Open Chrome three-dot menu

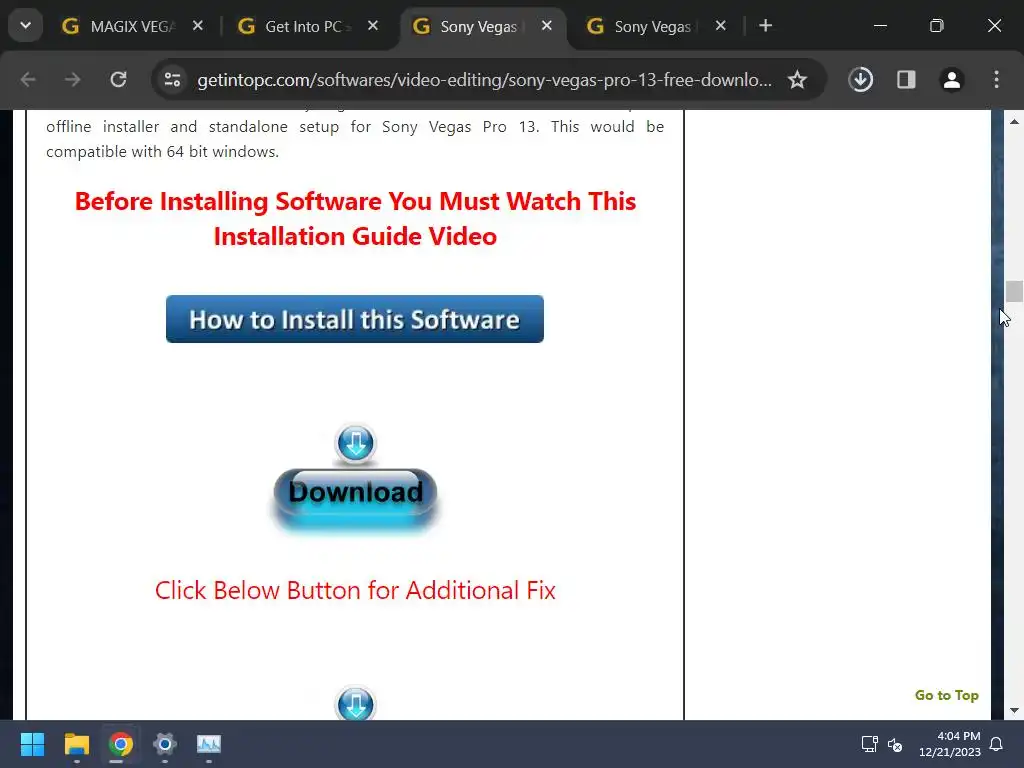tap(996, 80)
